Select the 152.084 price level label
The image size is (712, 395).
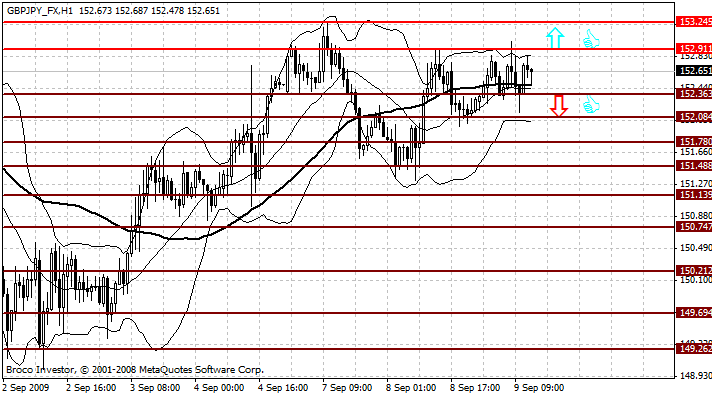694,117
